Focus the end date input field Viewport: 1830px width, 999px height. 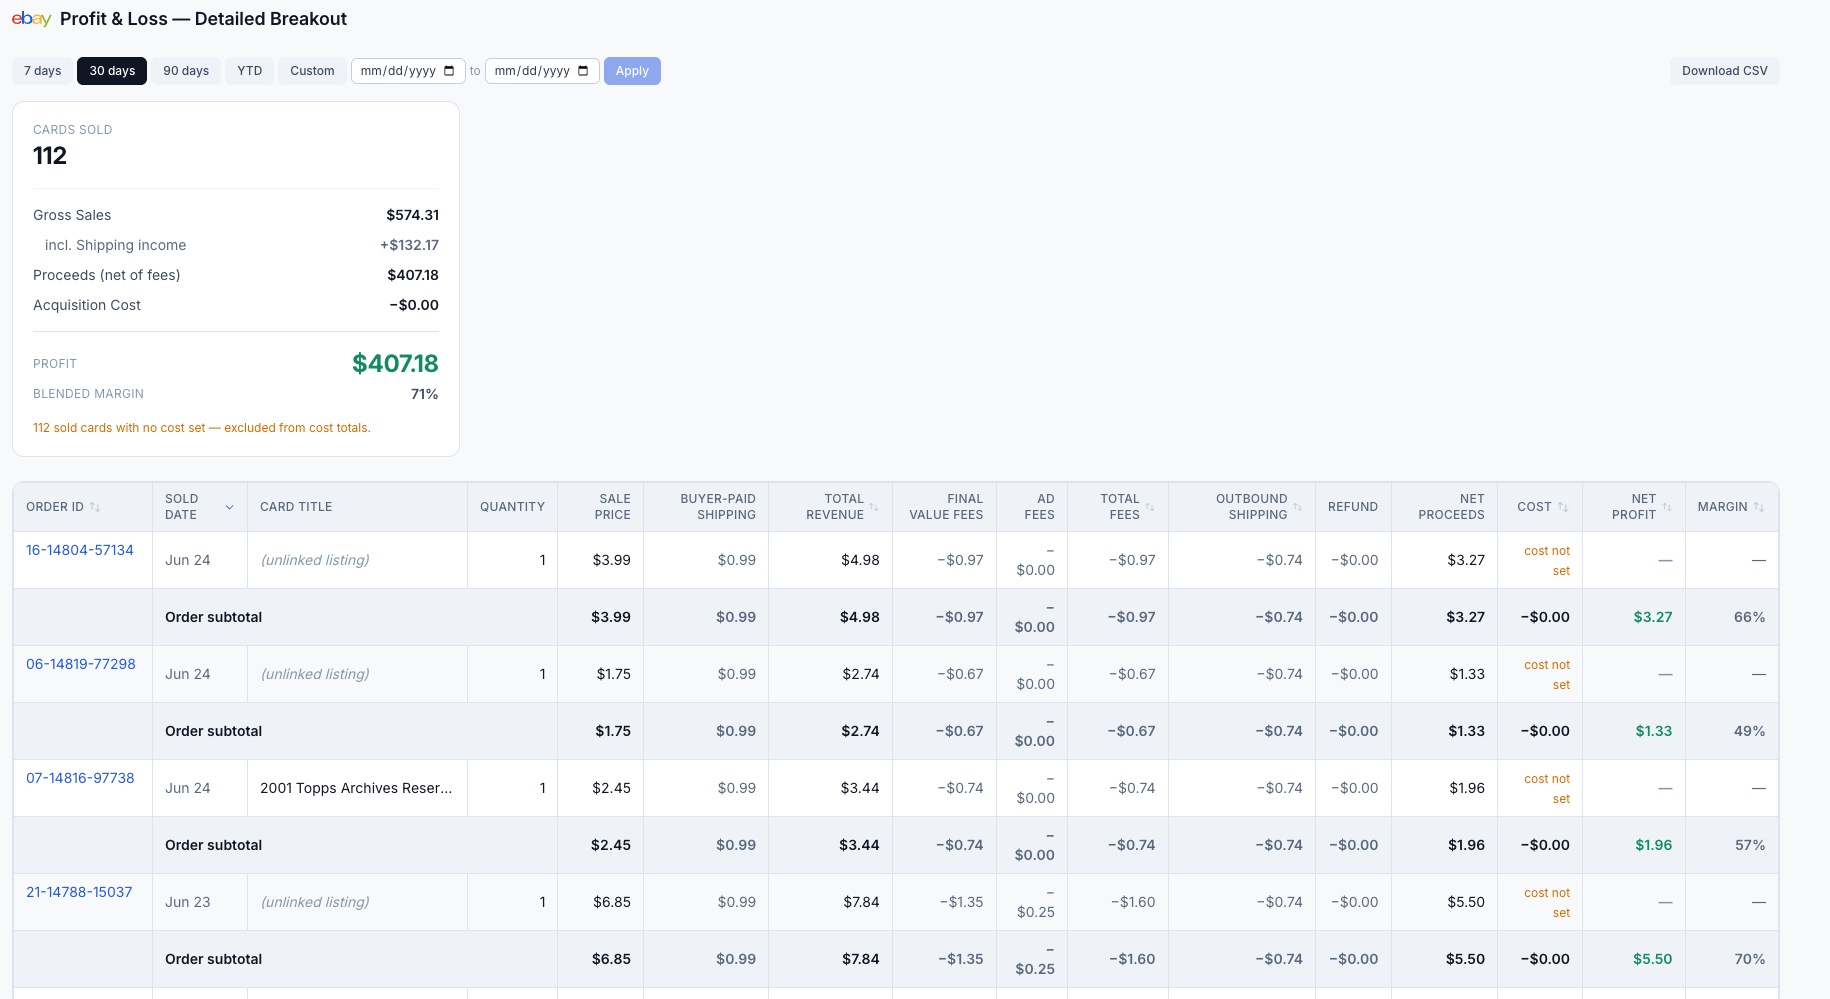tap(542, 71)
